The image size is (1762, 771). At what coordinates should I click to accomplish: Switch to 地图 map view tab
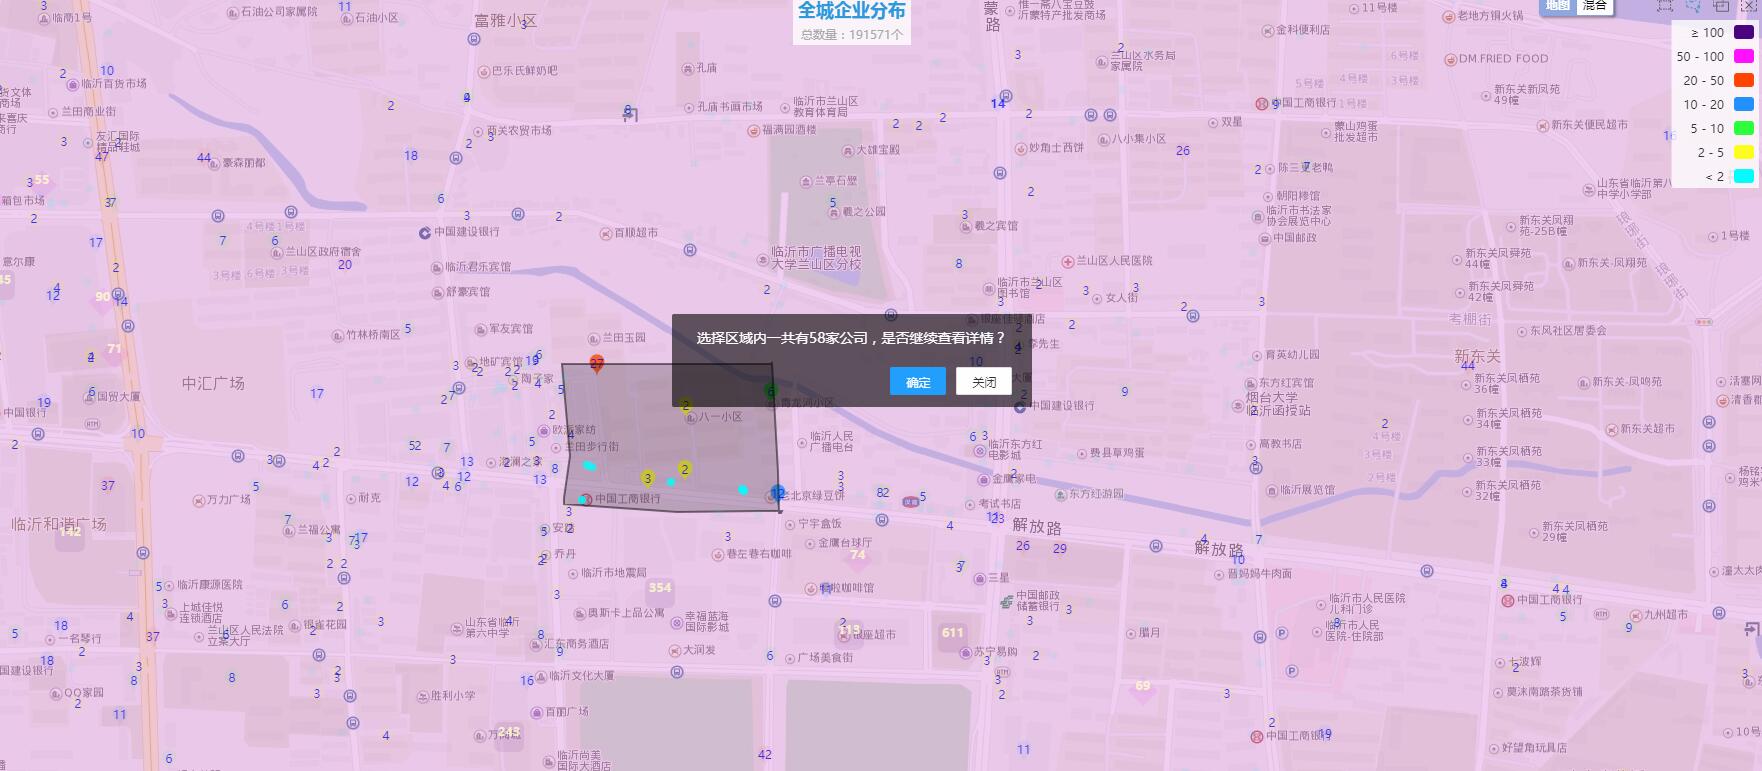pos(1558,5)
